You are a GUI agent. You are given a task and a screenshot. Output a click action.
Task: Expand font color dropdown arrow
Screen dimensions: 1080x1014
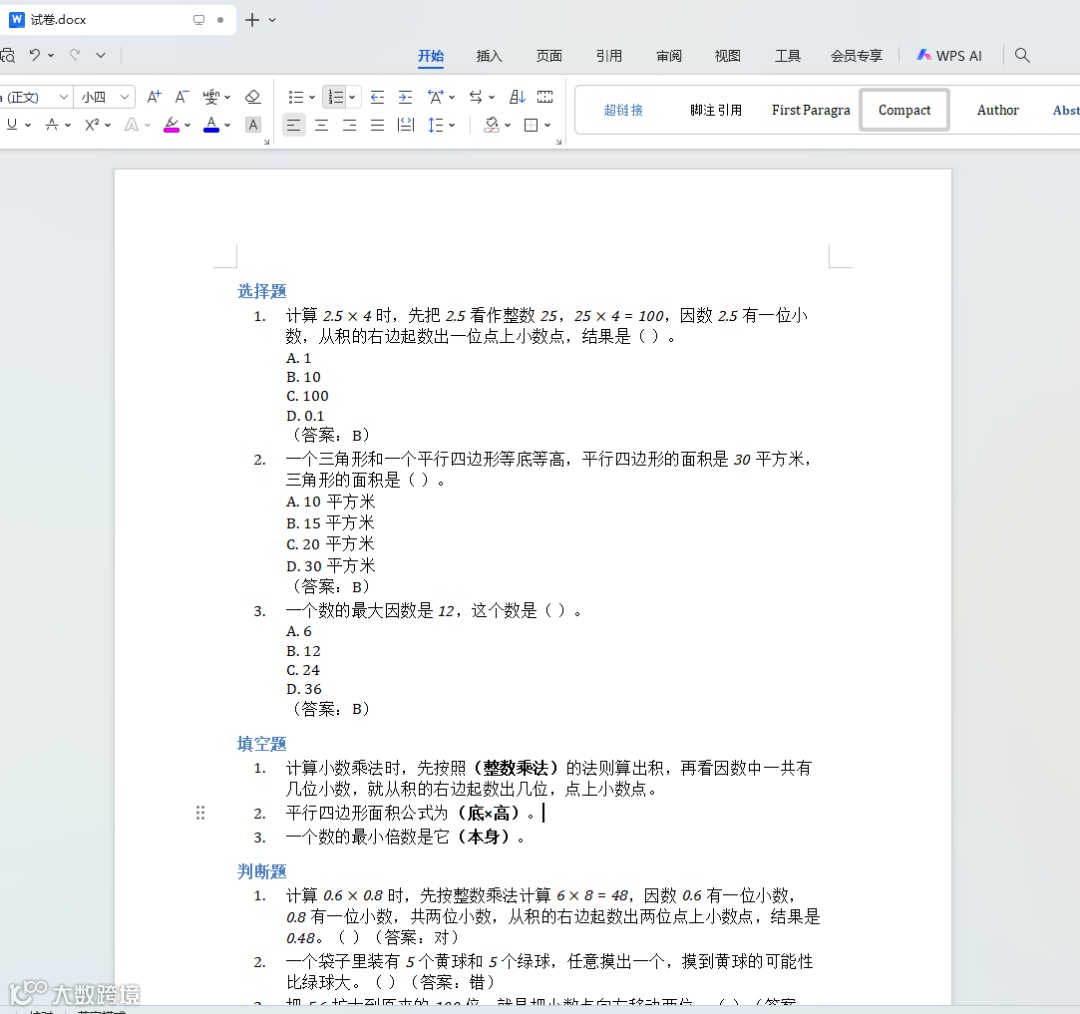tap(227, 125)
